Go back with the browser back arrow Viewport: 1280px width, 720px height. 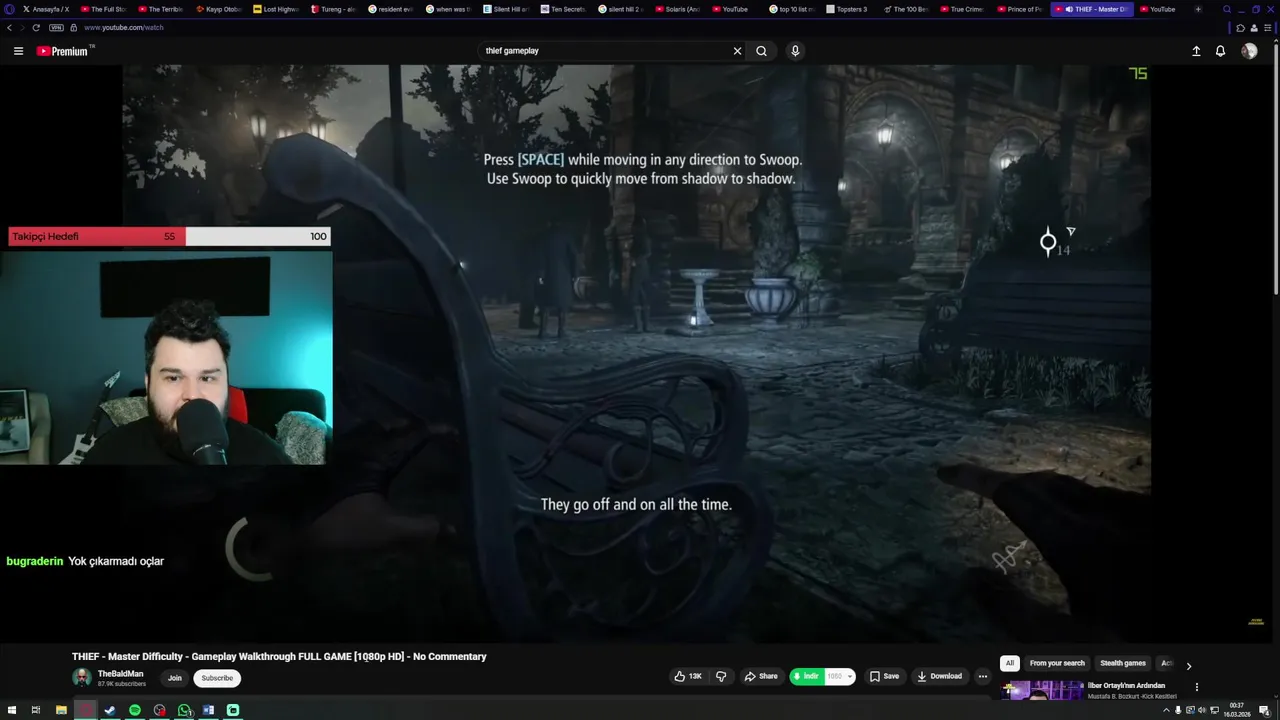(x=9, y=28)
